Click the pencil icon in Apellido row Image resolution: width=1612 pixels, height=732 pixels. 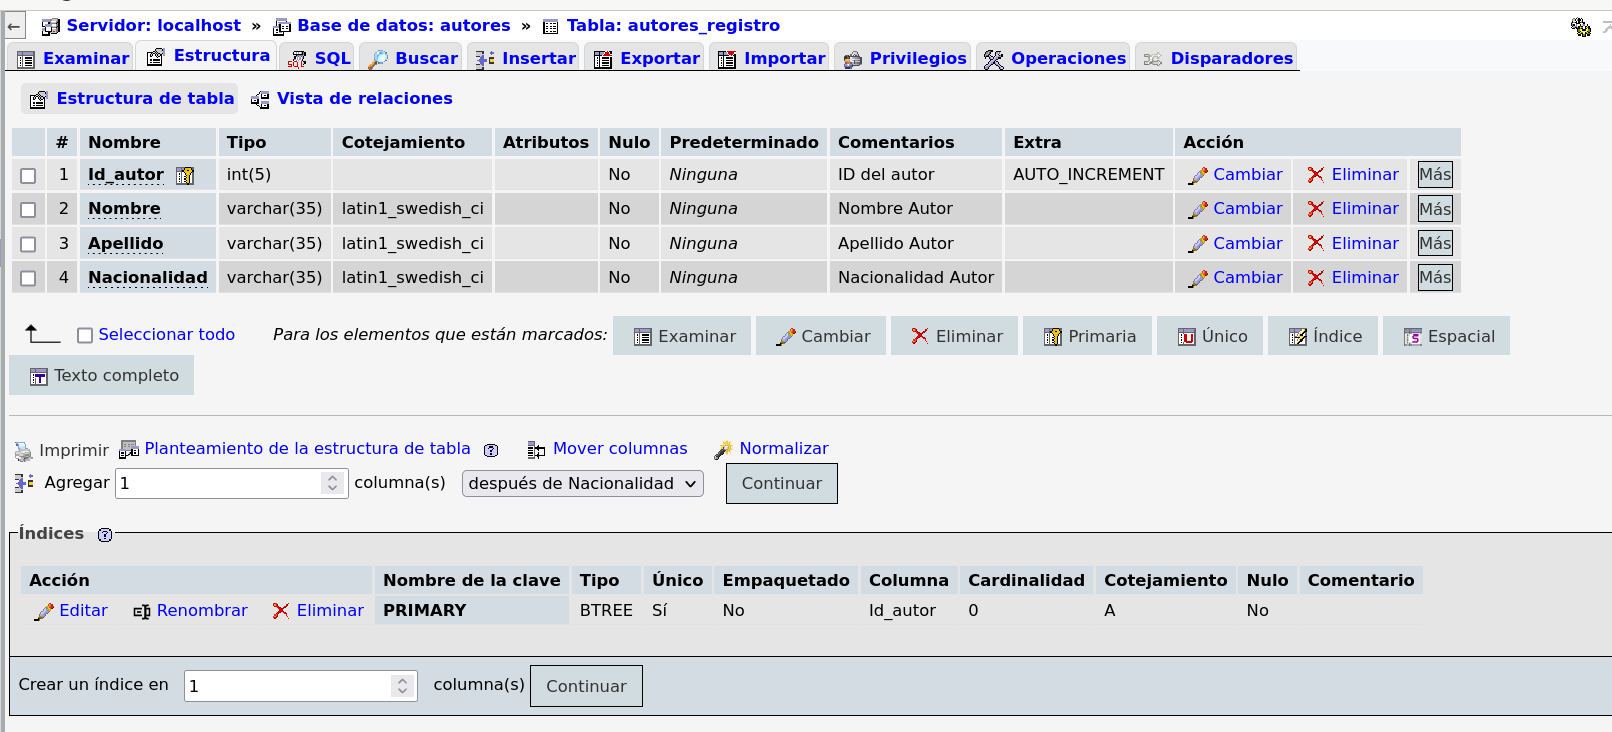click(x=1197, y=244)
